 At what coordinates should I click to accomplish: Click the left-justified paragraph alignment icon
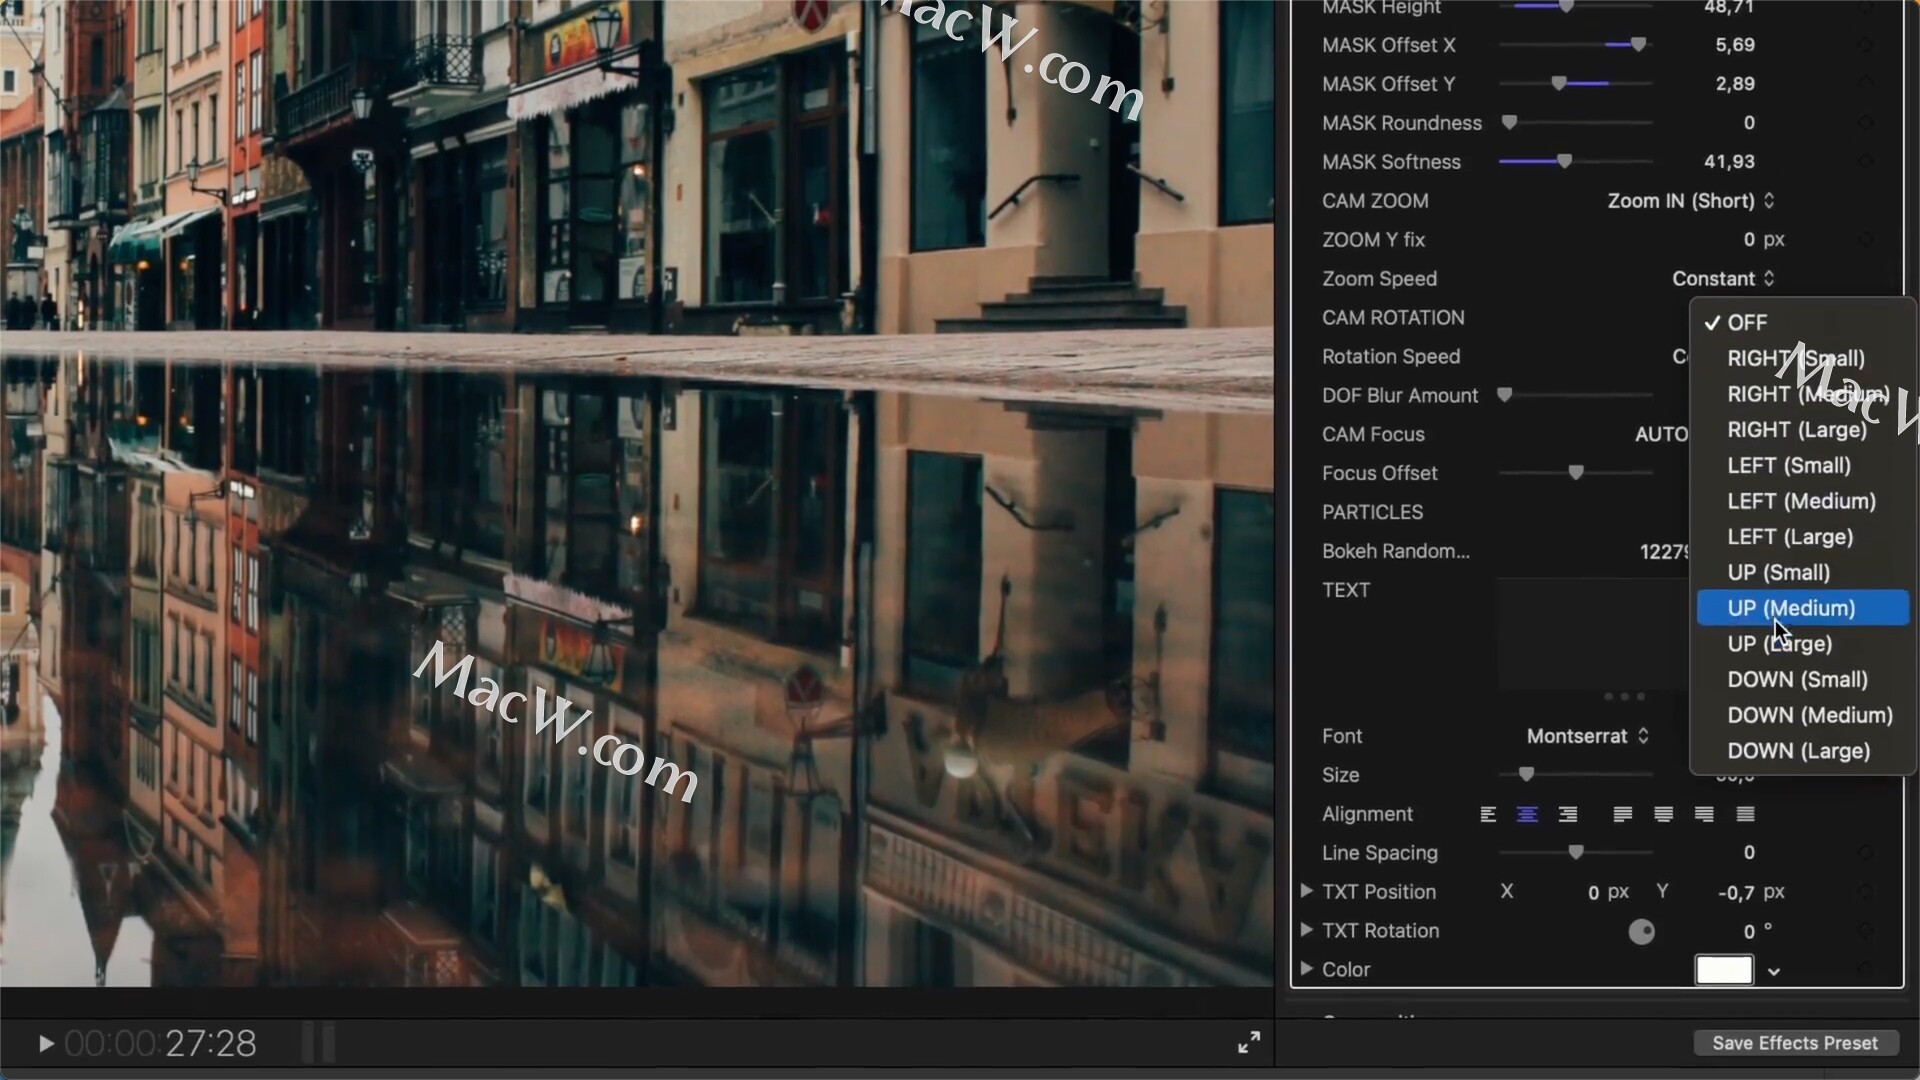click(x=1623, y=814)
